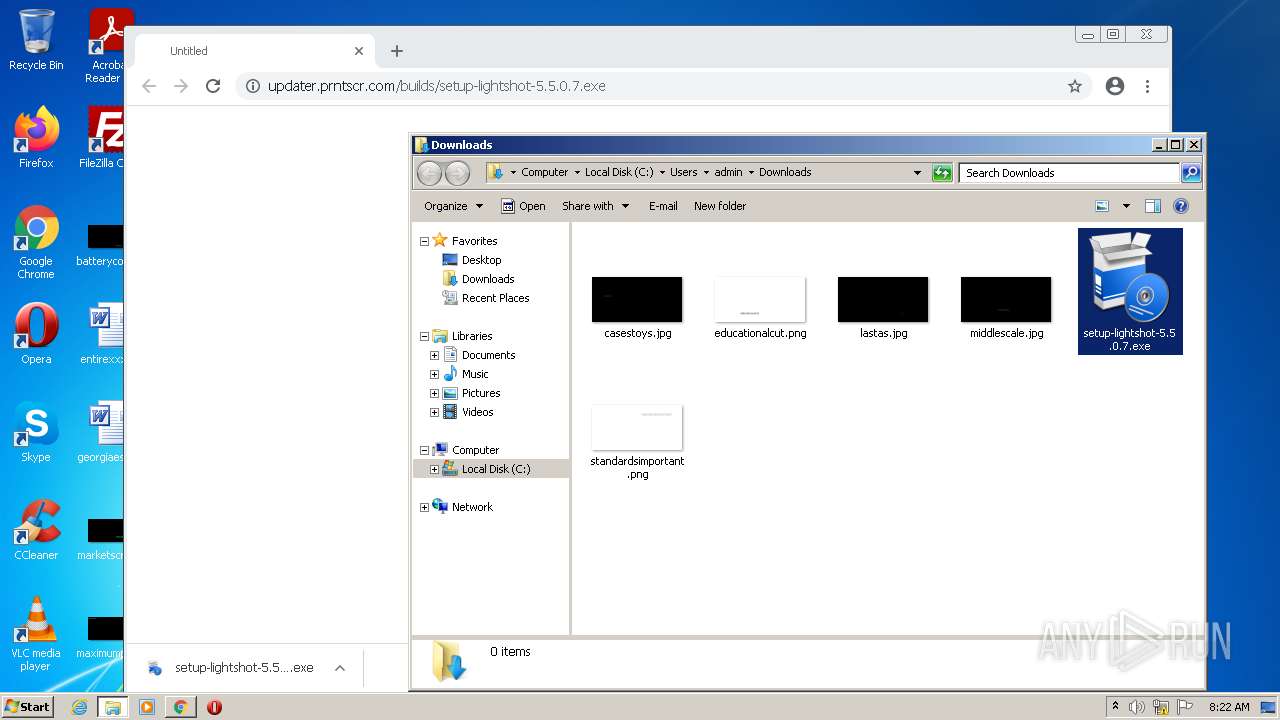
Task: Select the standardsimportant.png file
Action: click(637, 442)
